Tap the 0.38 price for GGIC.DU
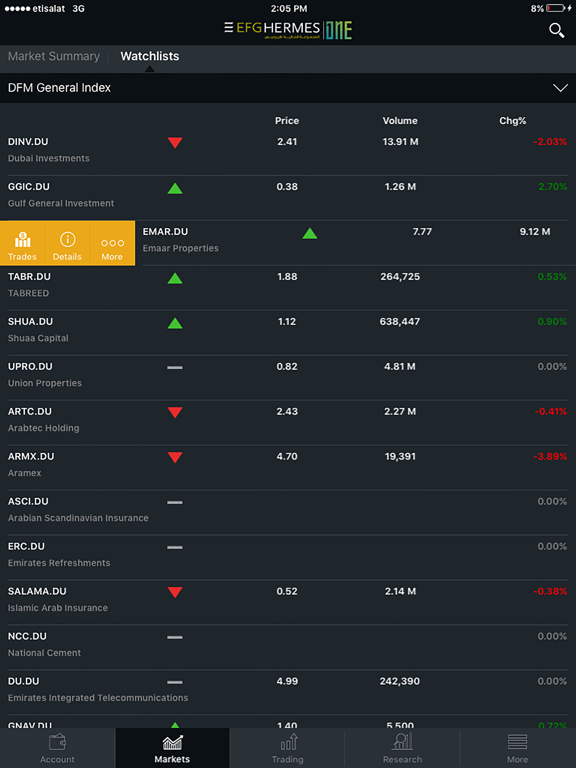This screenshot has width=576, height=768. (x=287, y=187)
